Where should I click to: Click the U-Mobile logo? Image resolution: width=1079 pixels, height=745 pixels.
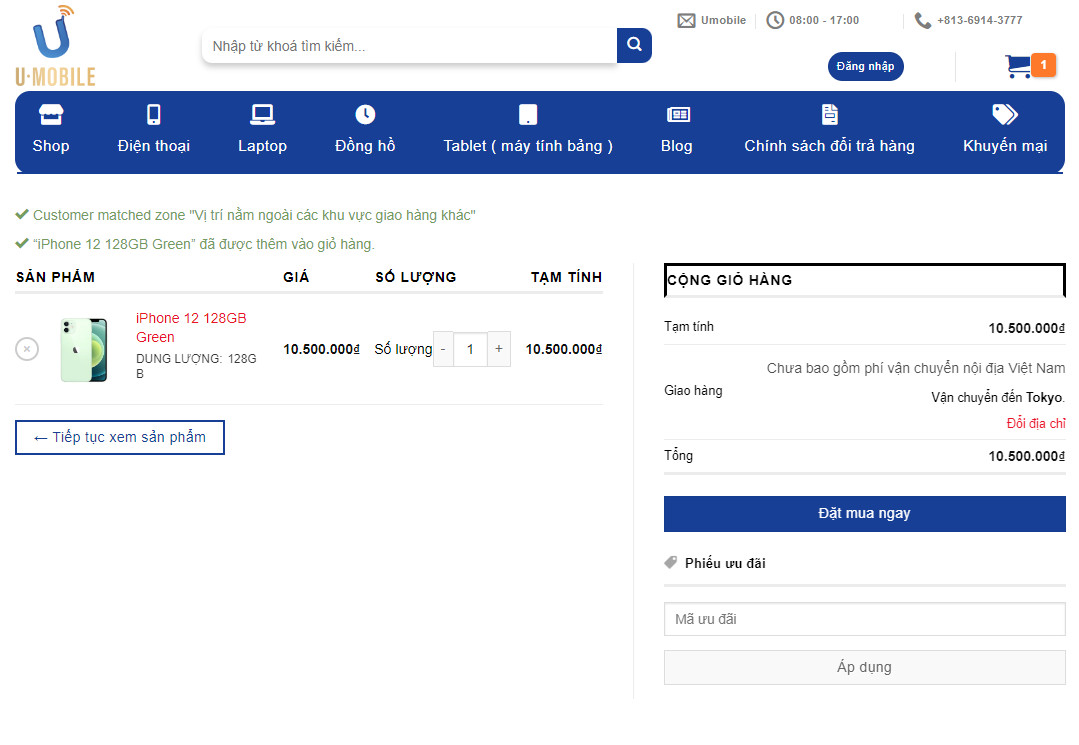pos(56,47)
